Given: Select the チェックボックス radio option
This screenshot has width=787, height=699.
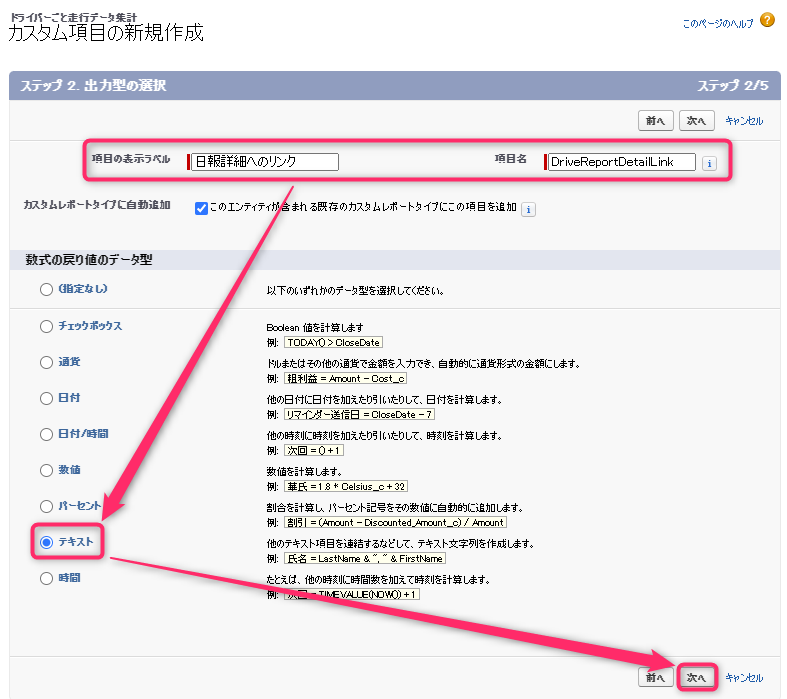Looking at the screenshot, I should point(46,326).
